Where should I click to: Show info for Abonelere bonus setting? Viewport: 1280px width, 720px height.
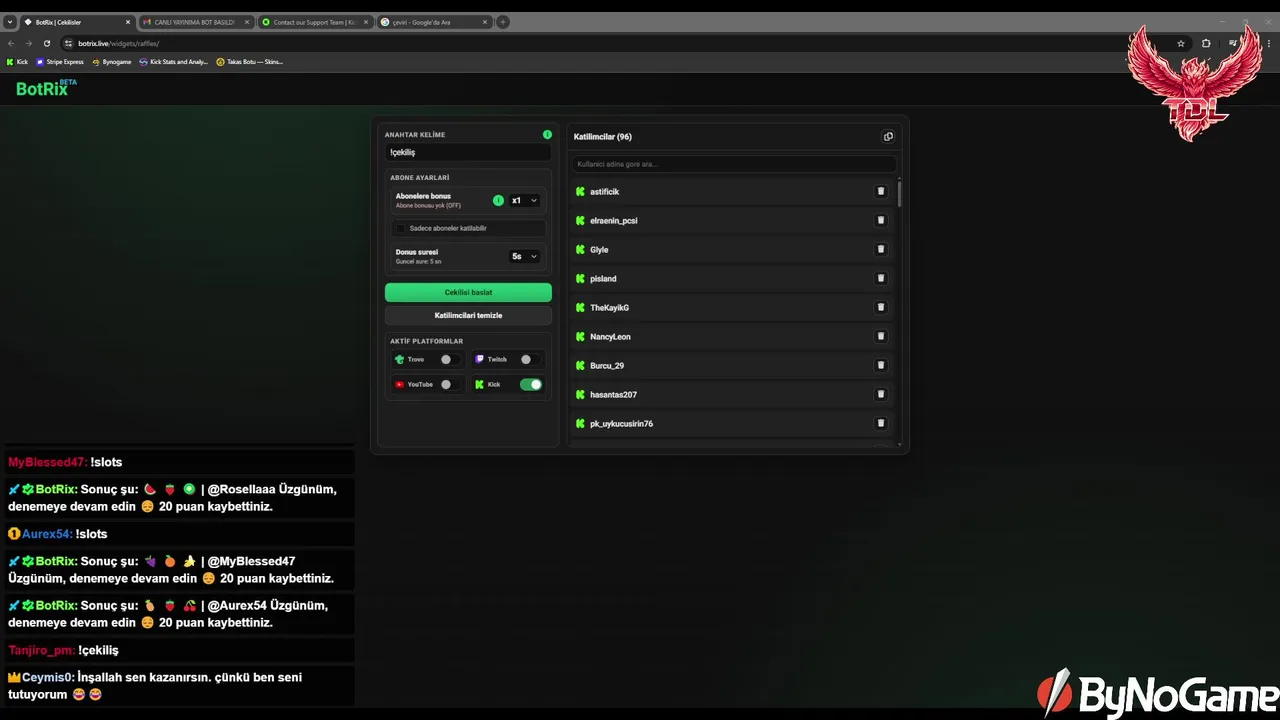coord(498,200)
